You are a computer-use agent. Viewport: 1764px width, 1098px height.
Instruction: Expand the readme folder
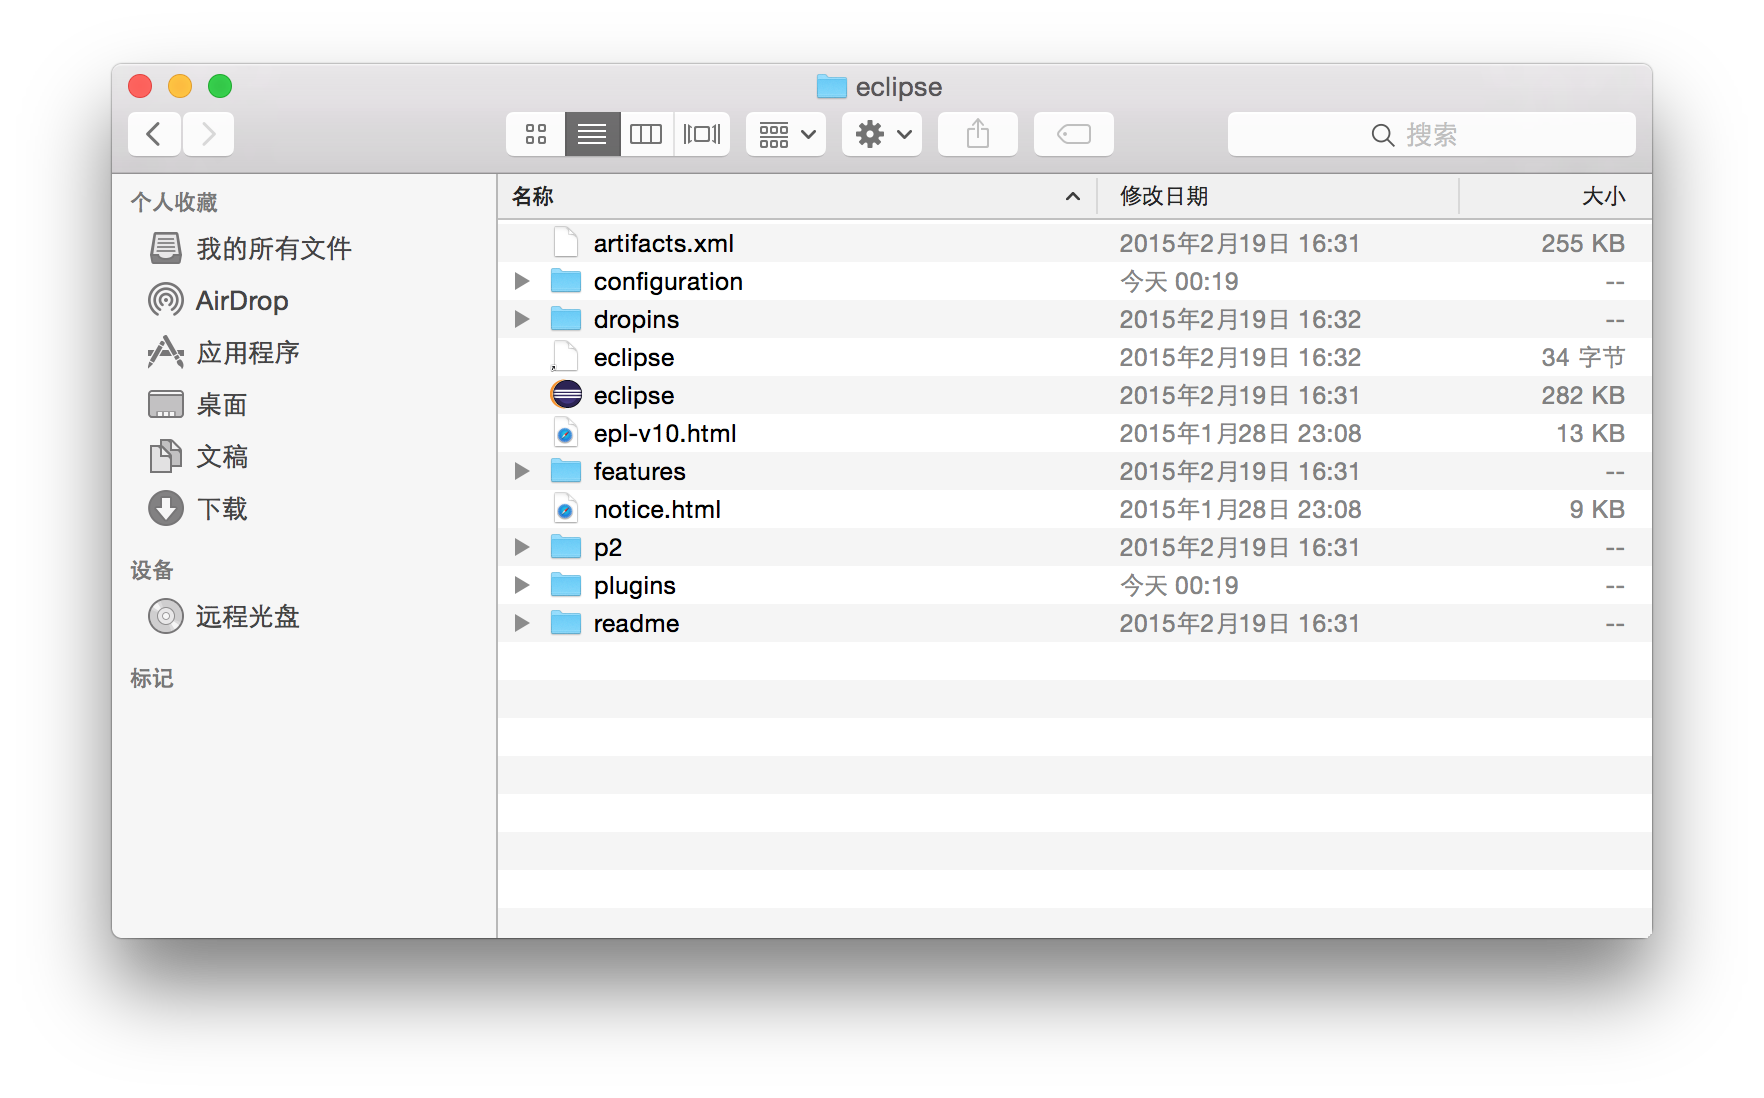(522, 623)
